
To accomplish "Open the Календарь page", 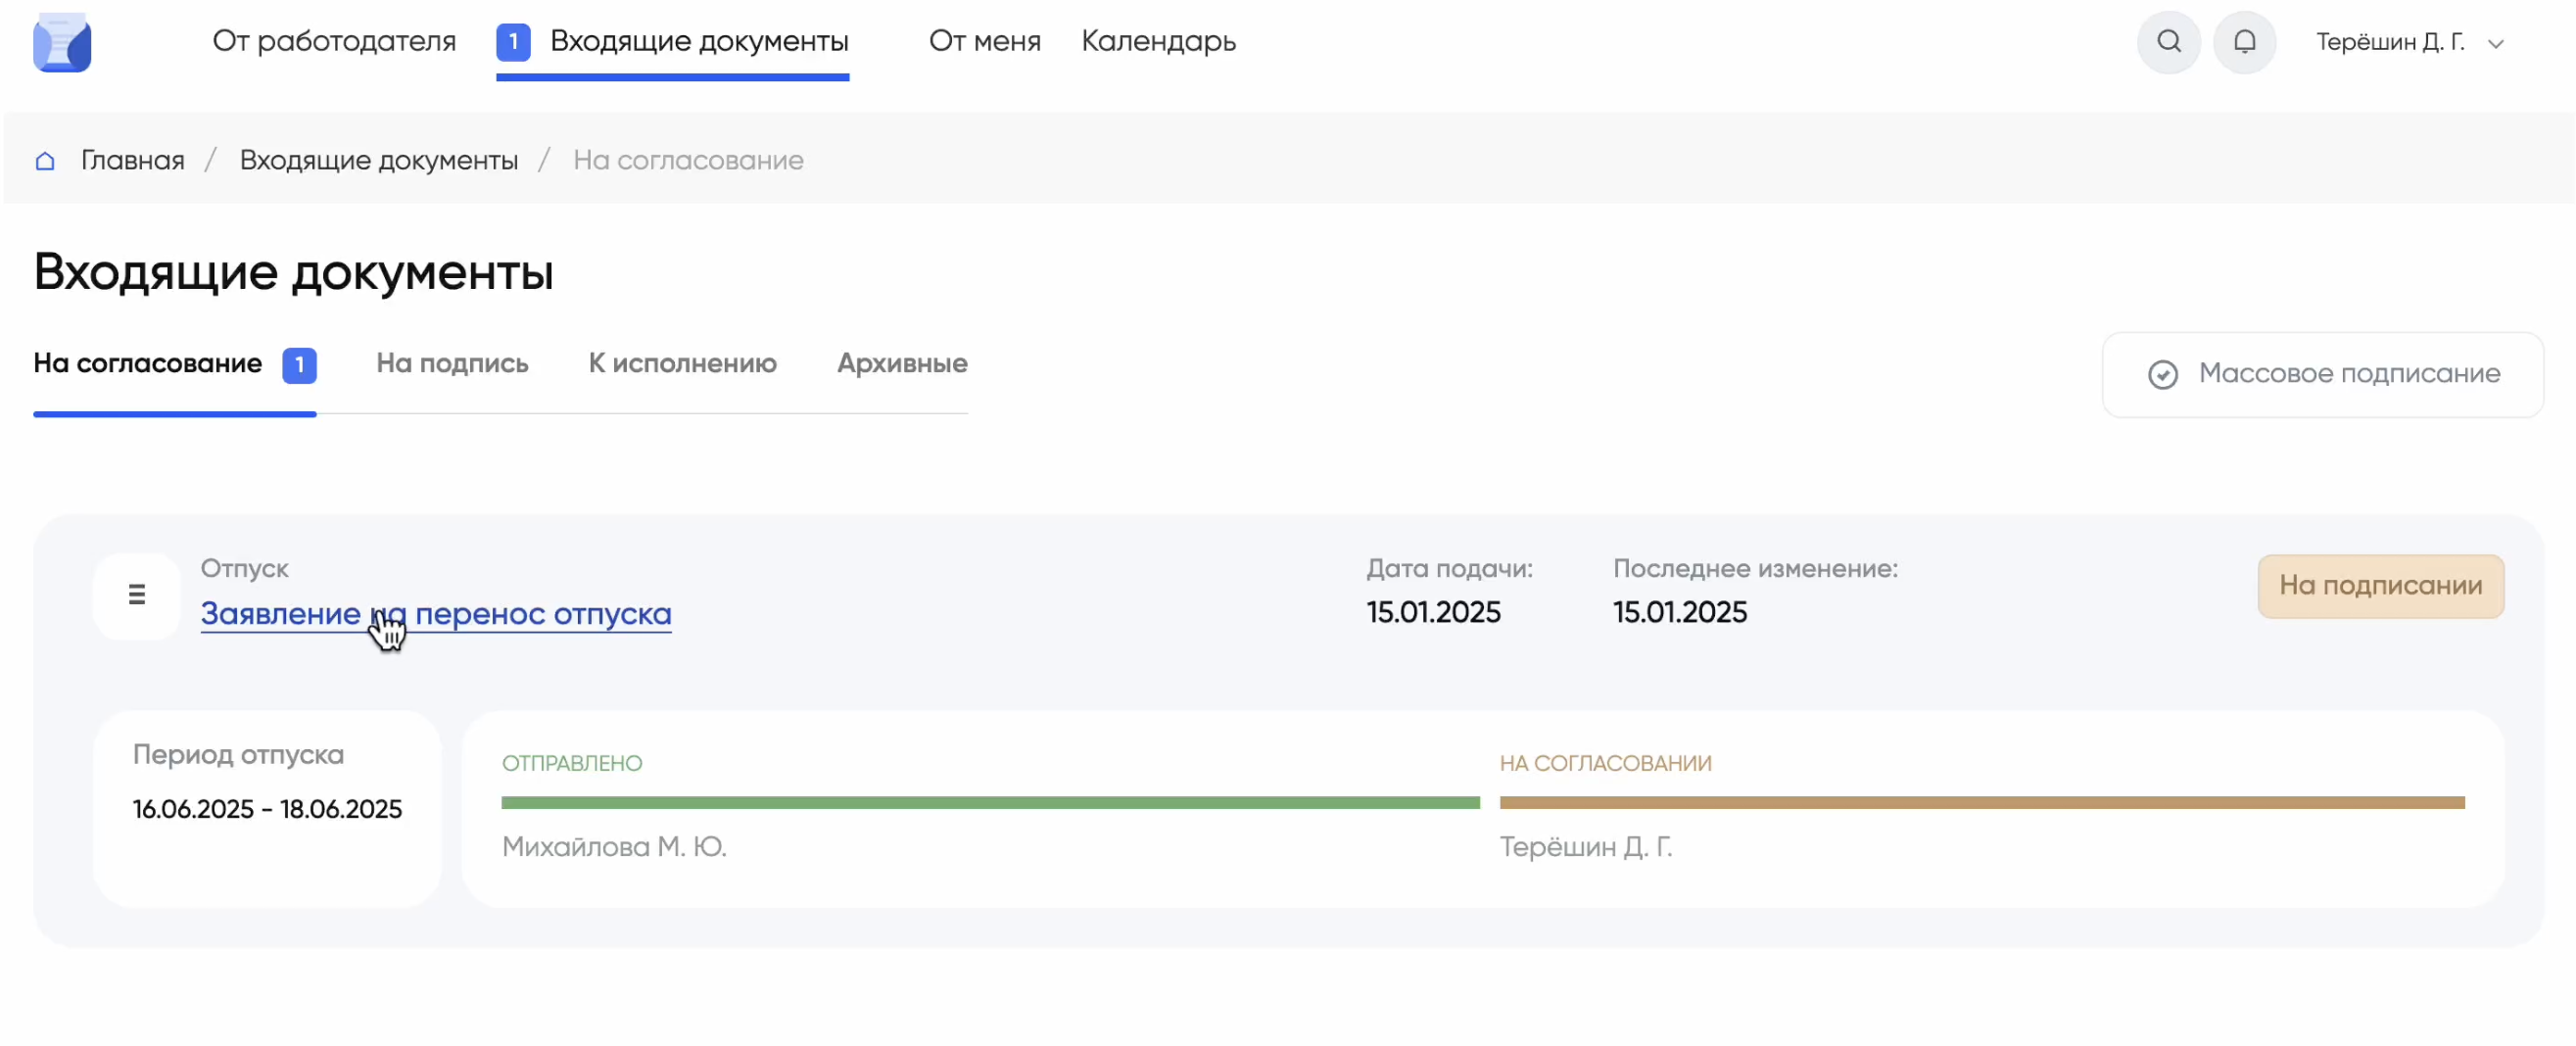I will coord(1158,42).
